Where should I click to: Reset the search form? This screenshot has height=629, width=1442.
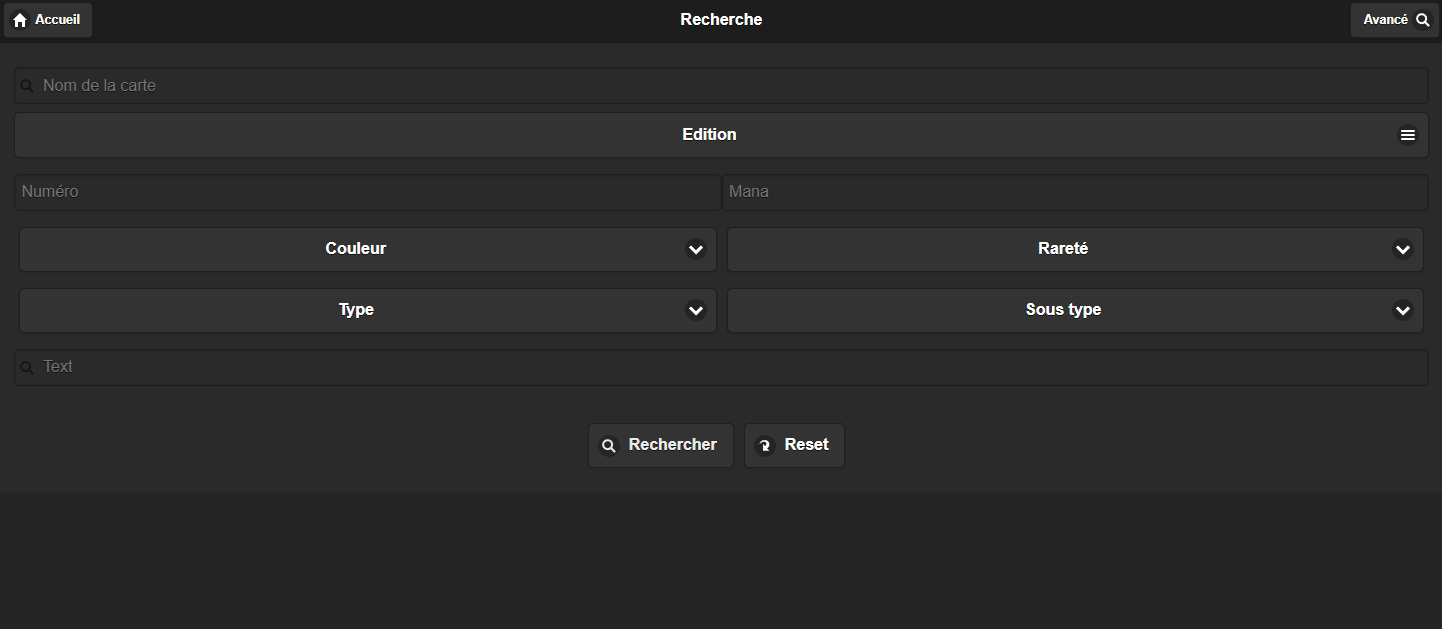point(795,445)
